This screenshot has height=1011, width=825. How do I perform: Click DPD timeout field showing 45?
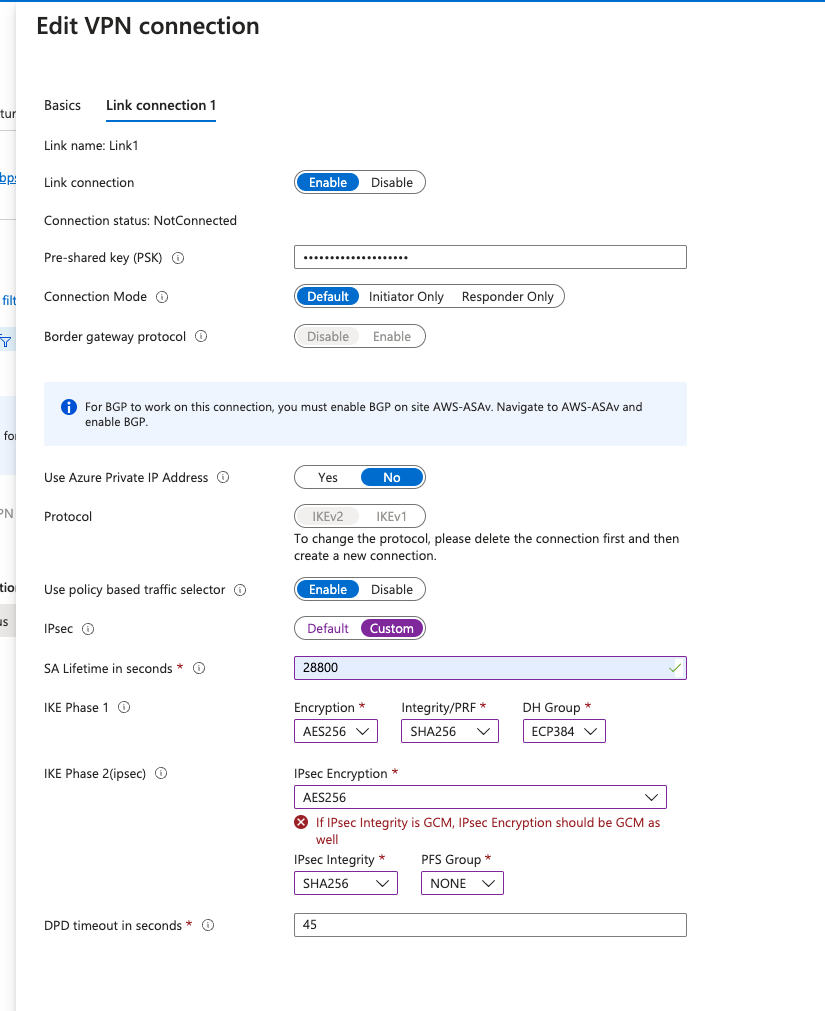click(x=490, y=925)
